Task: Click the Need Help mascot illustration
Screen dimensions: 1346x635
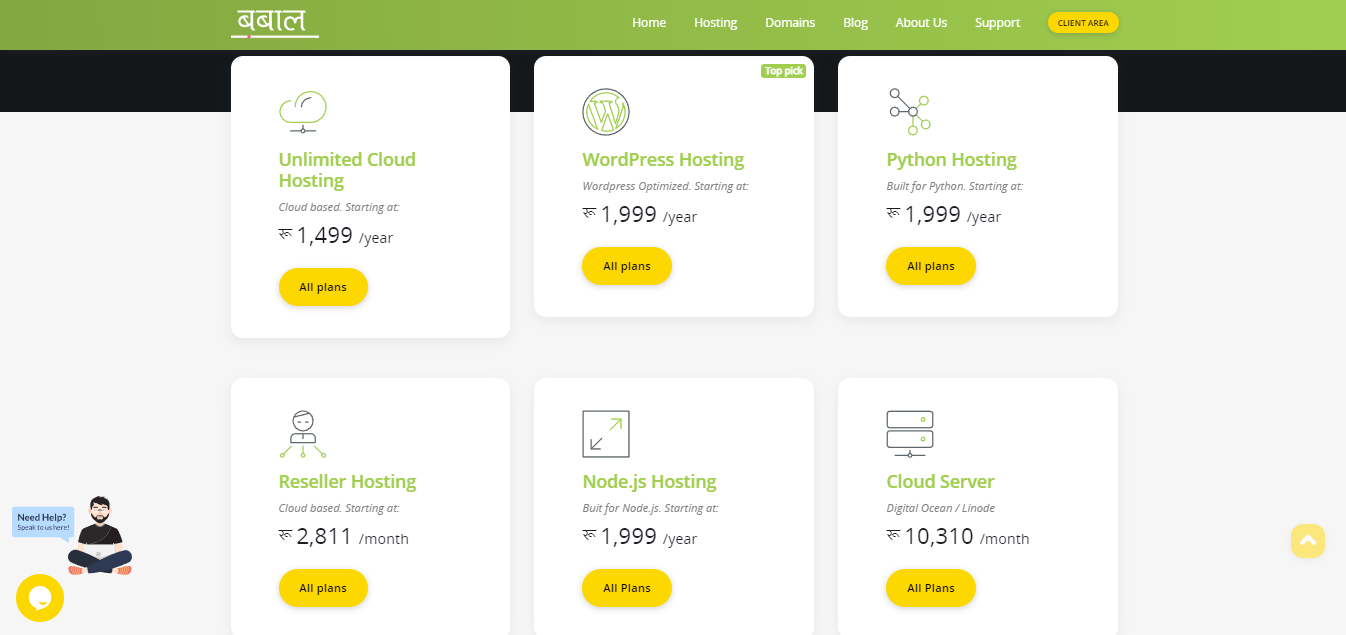Action: pyautogui.click(x=98, y=535)
